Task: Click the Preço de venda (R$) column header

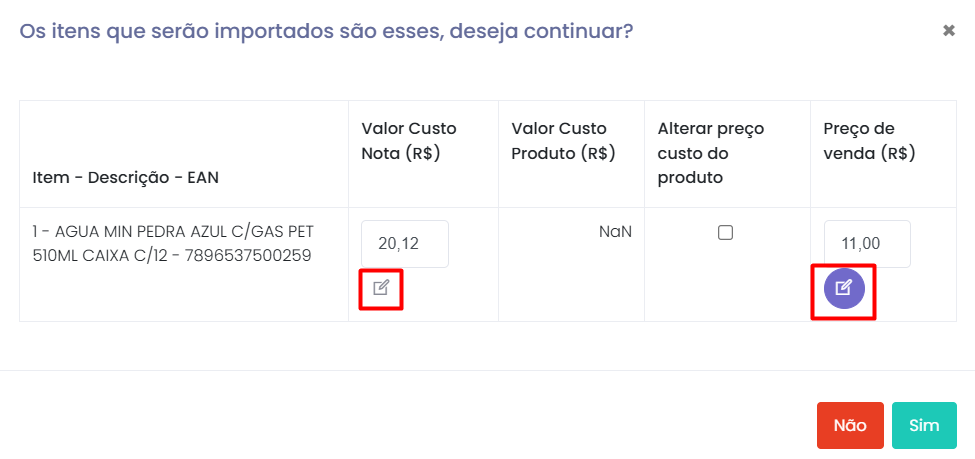Action: 869,141
